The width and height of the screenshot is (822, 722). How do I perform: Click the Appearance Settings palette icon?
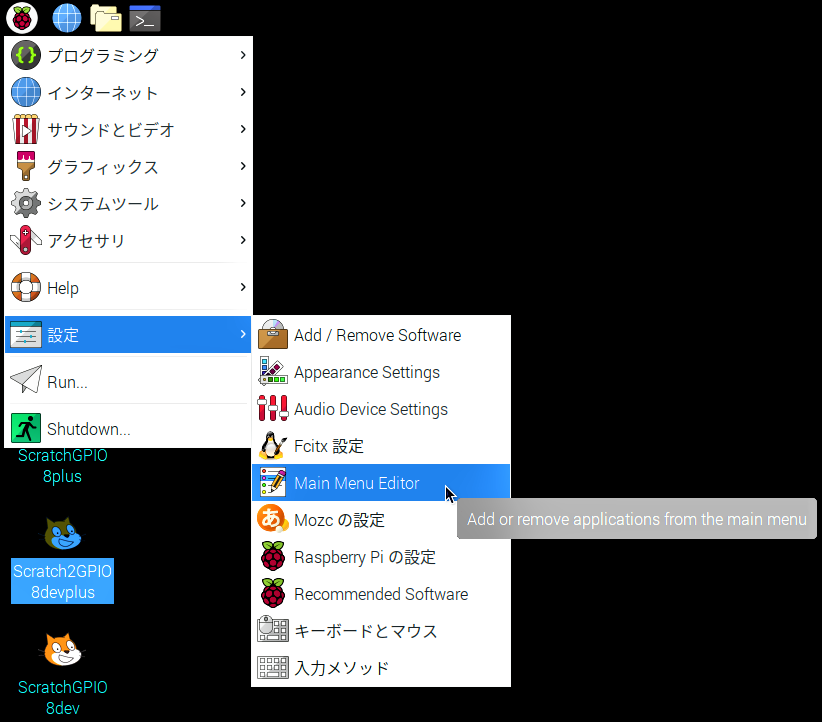(273, 371)
